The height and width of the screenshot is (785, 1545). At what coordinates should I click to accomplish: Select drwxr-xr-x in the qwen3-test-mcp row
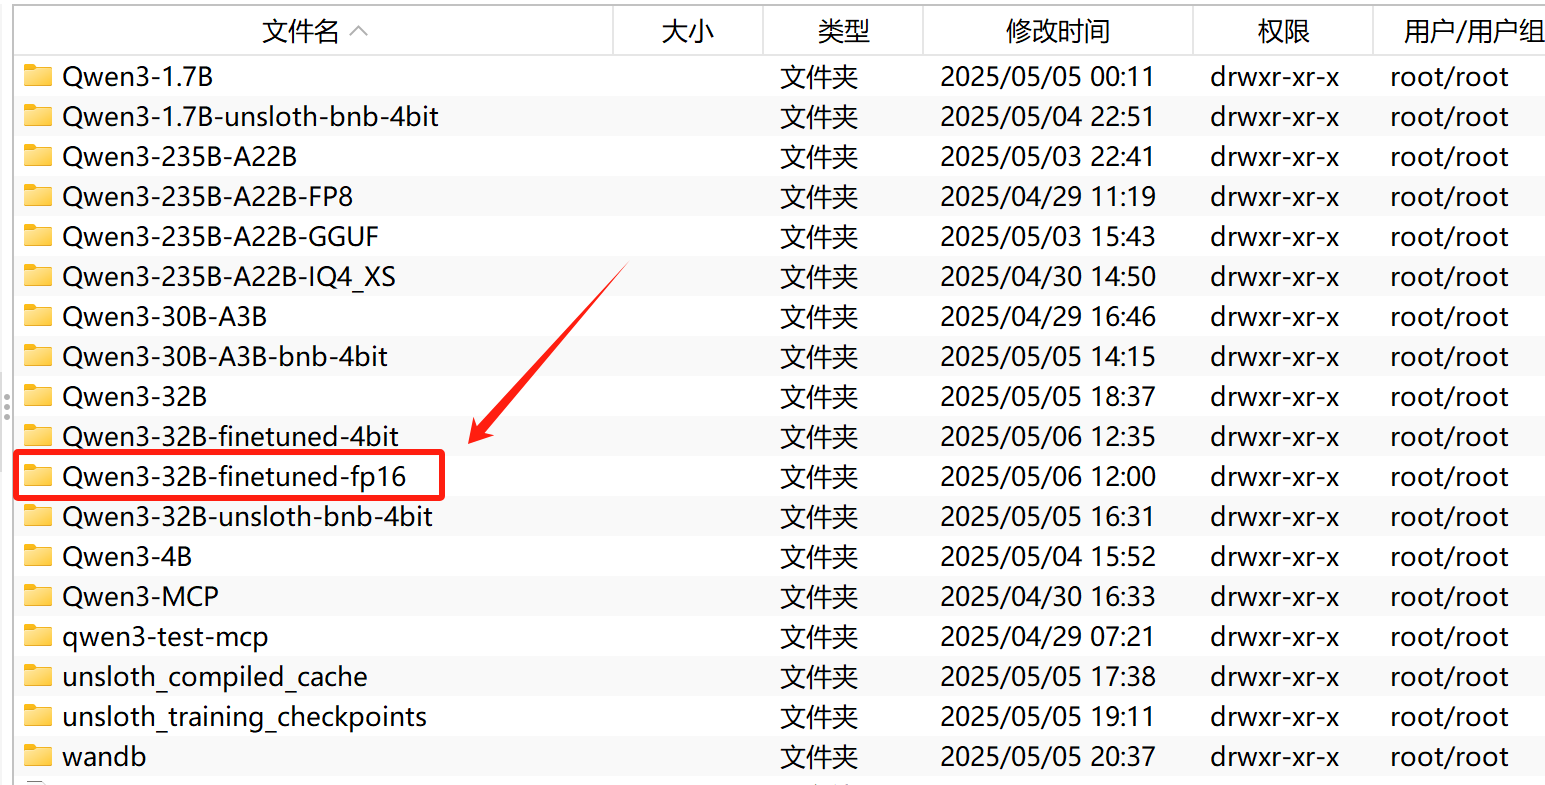pyautogui.click(x=1275, y=637)
